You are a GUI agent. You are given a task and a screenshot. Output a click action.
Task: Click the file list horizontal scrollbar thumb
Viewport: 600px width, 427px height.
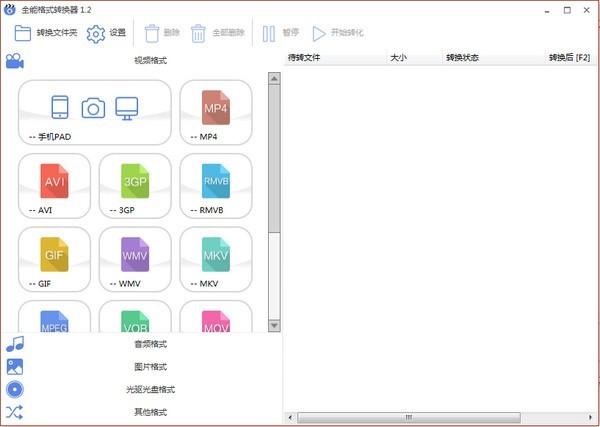[x=409, y=417]
